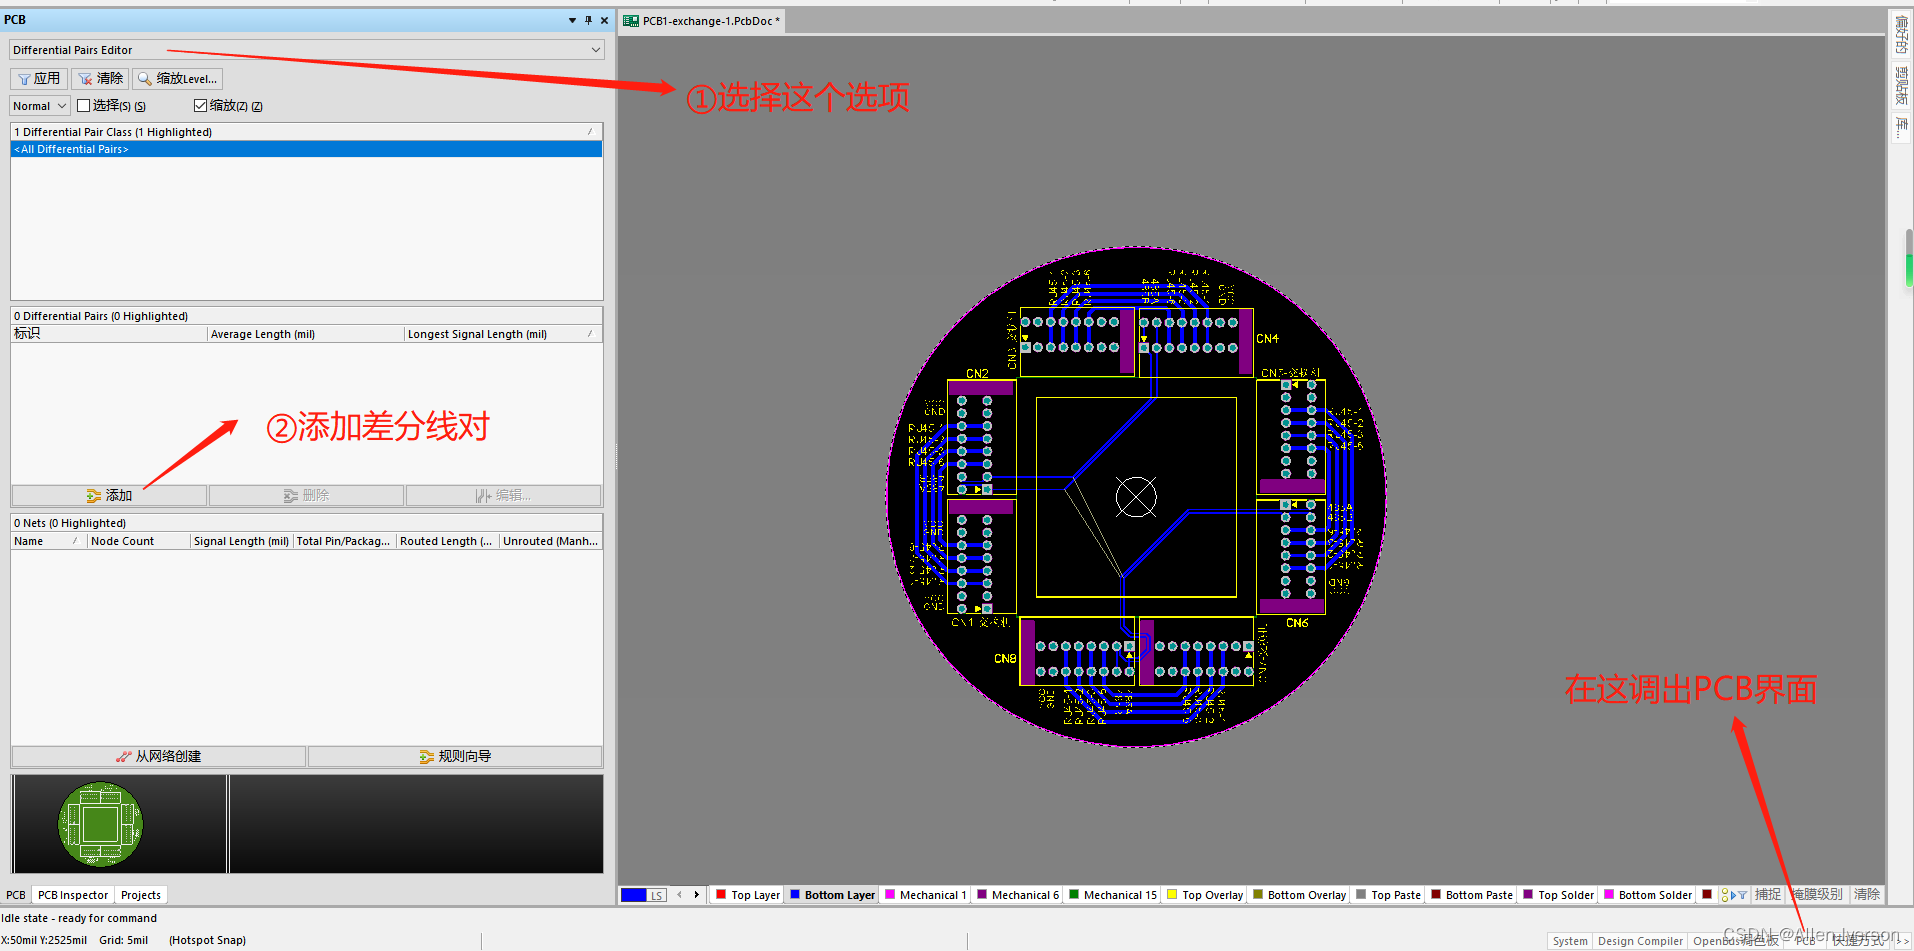1914x951 pixels.
Task: Click the Top Layer red color swatch
Action: click(x=721, y=894)
